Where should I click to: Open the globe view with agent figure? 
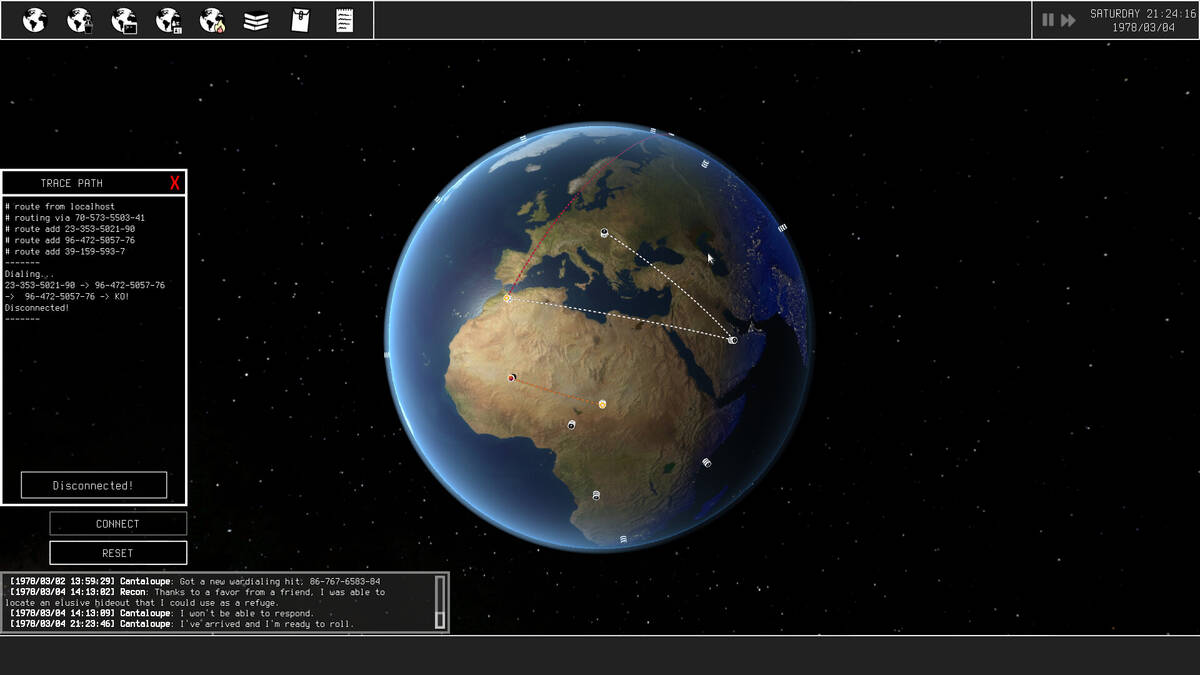click(79, 20)
